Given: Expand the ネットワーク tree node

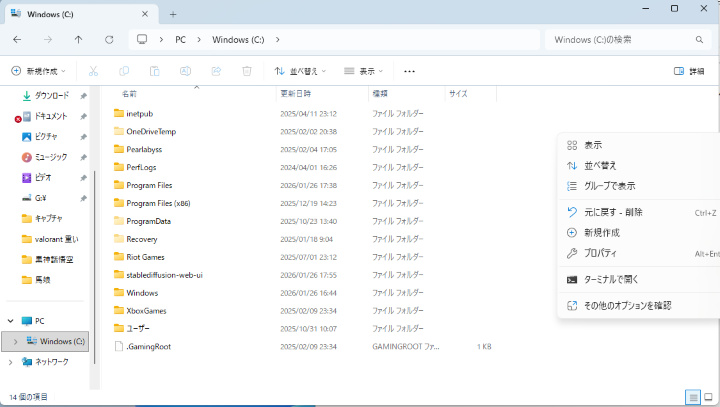Looking at the screenshot, I should 10,361.
